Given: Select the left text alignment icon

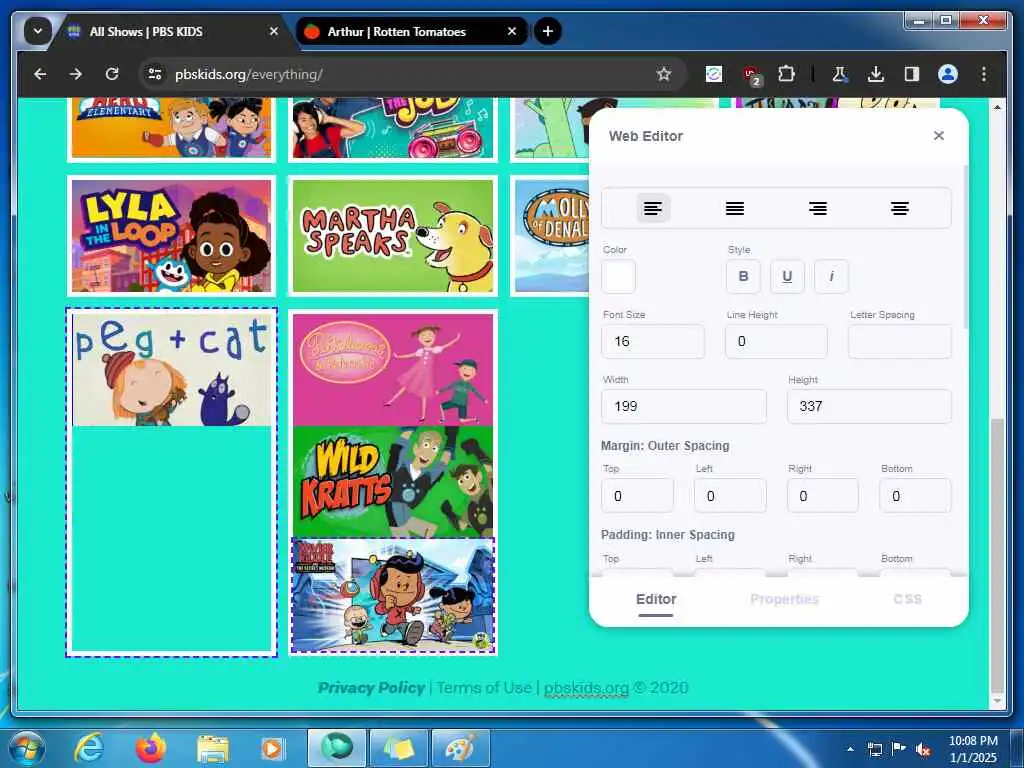Looking at the screenshot, I should pyautogui.click(x=652, y=208).
